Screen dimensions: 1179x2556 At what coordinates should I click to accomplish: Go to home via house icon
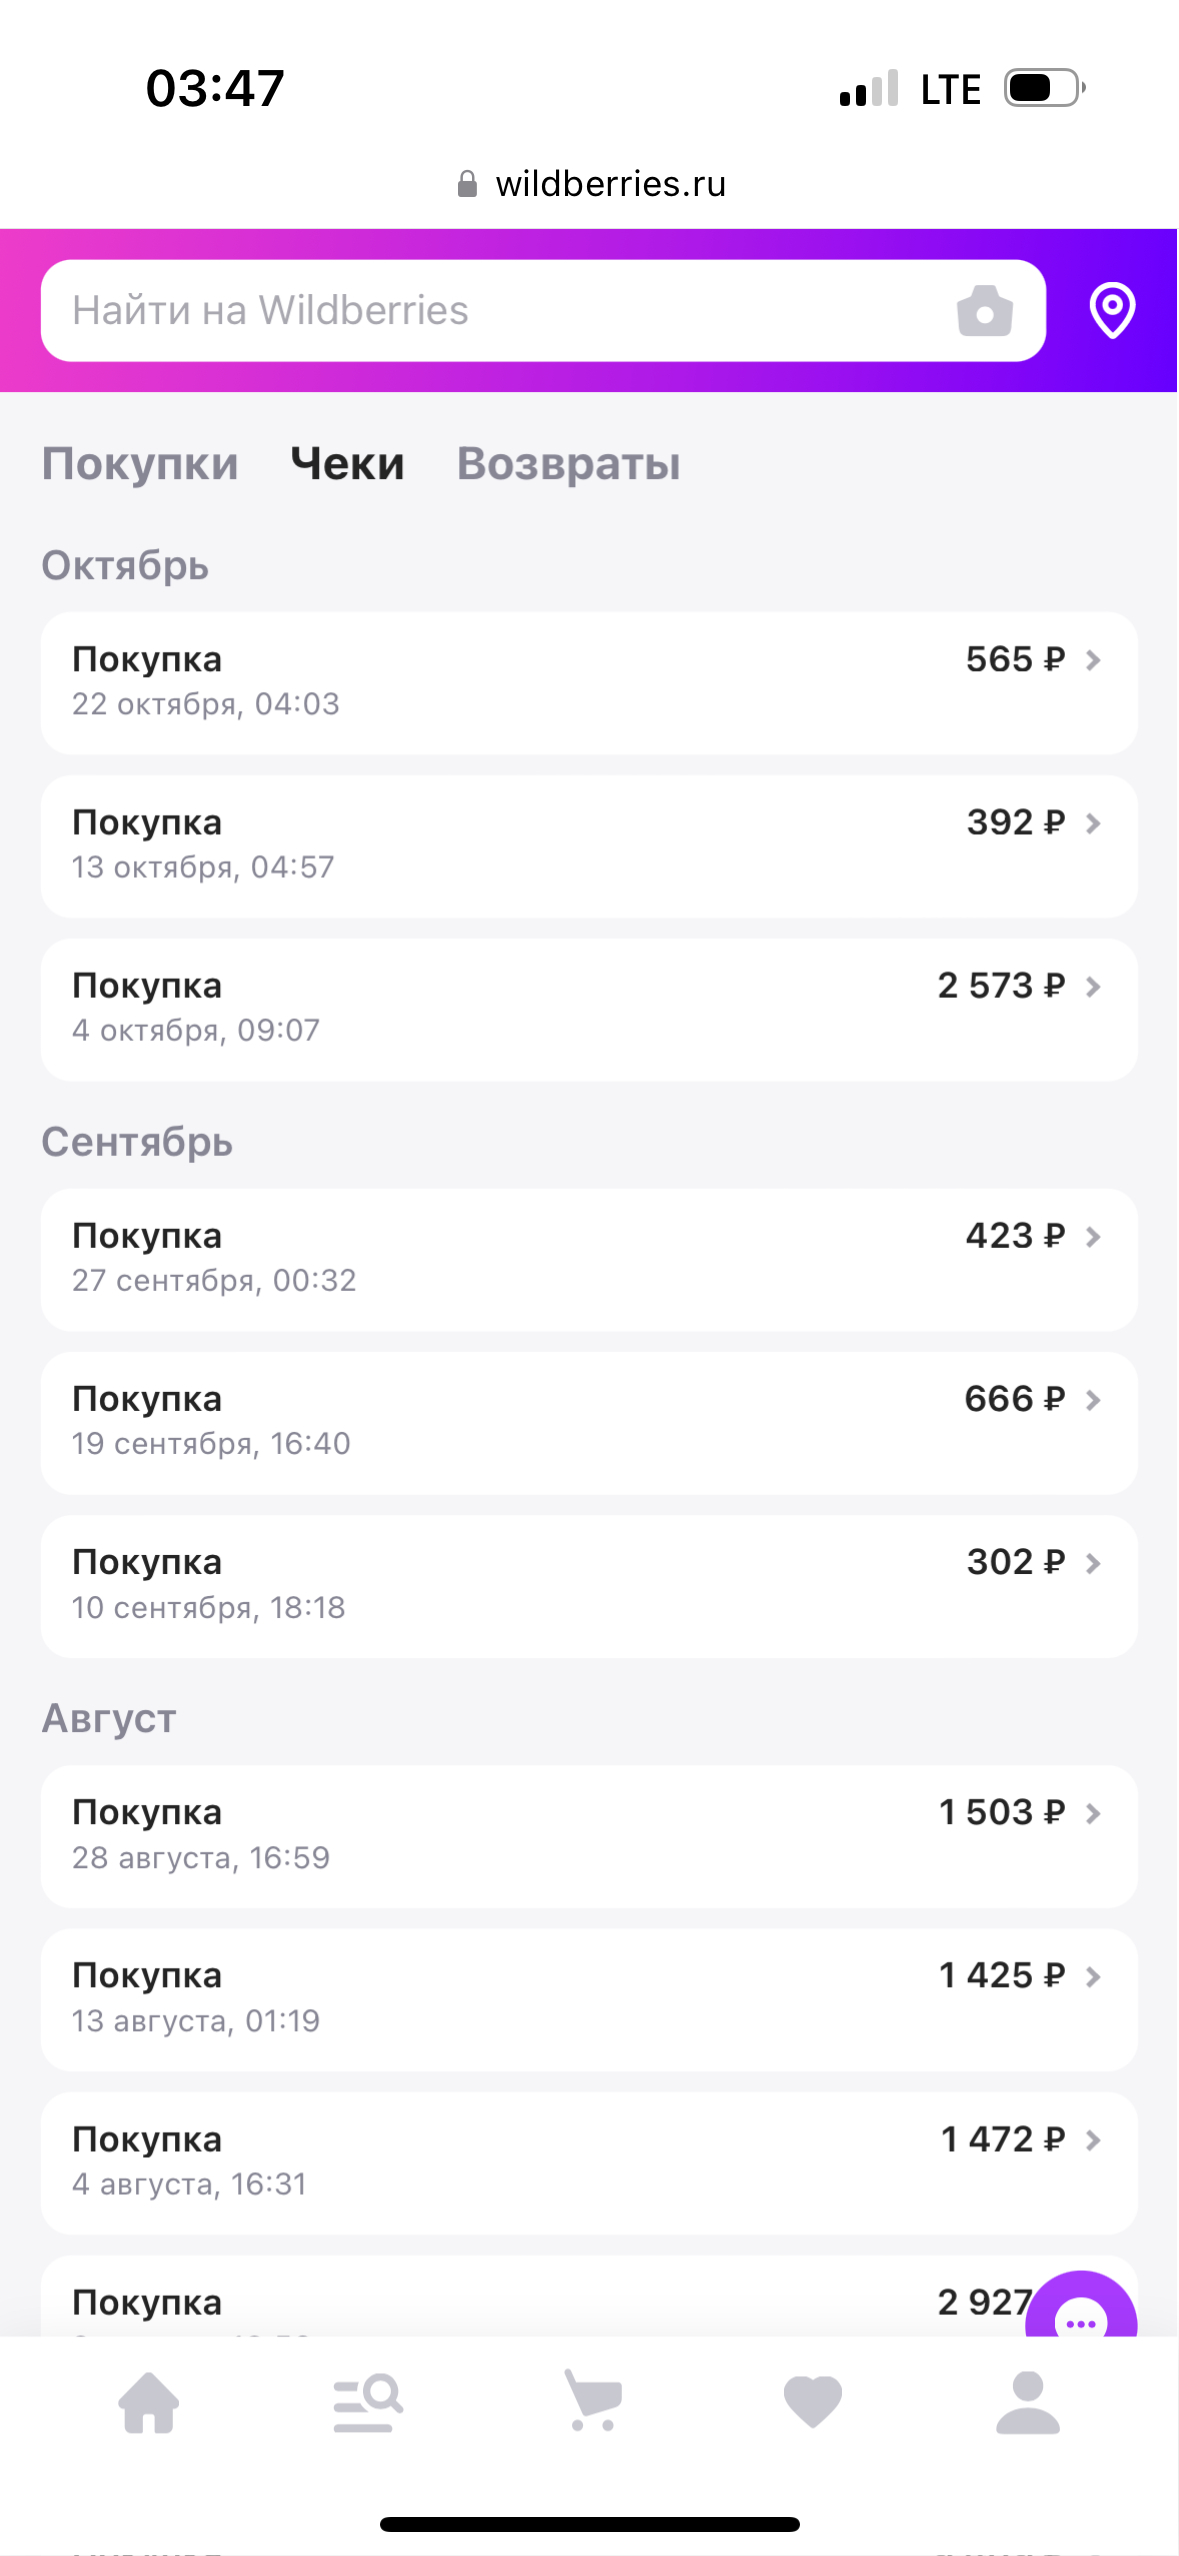149,2403
